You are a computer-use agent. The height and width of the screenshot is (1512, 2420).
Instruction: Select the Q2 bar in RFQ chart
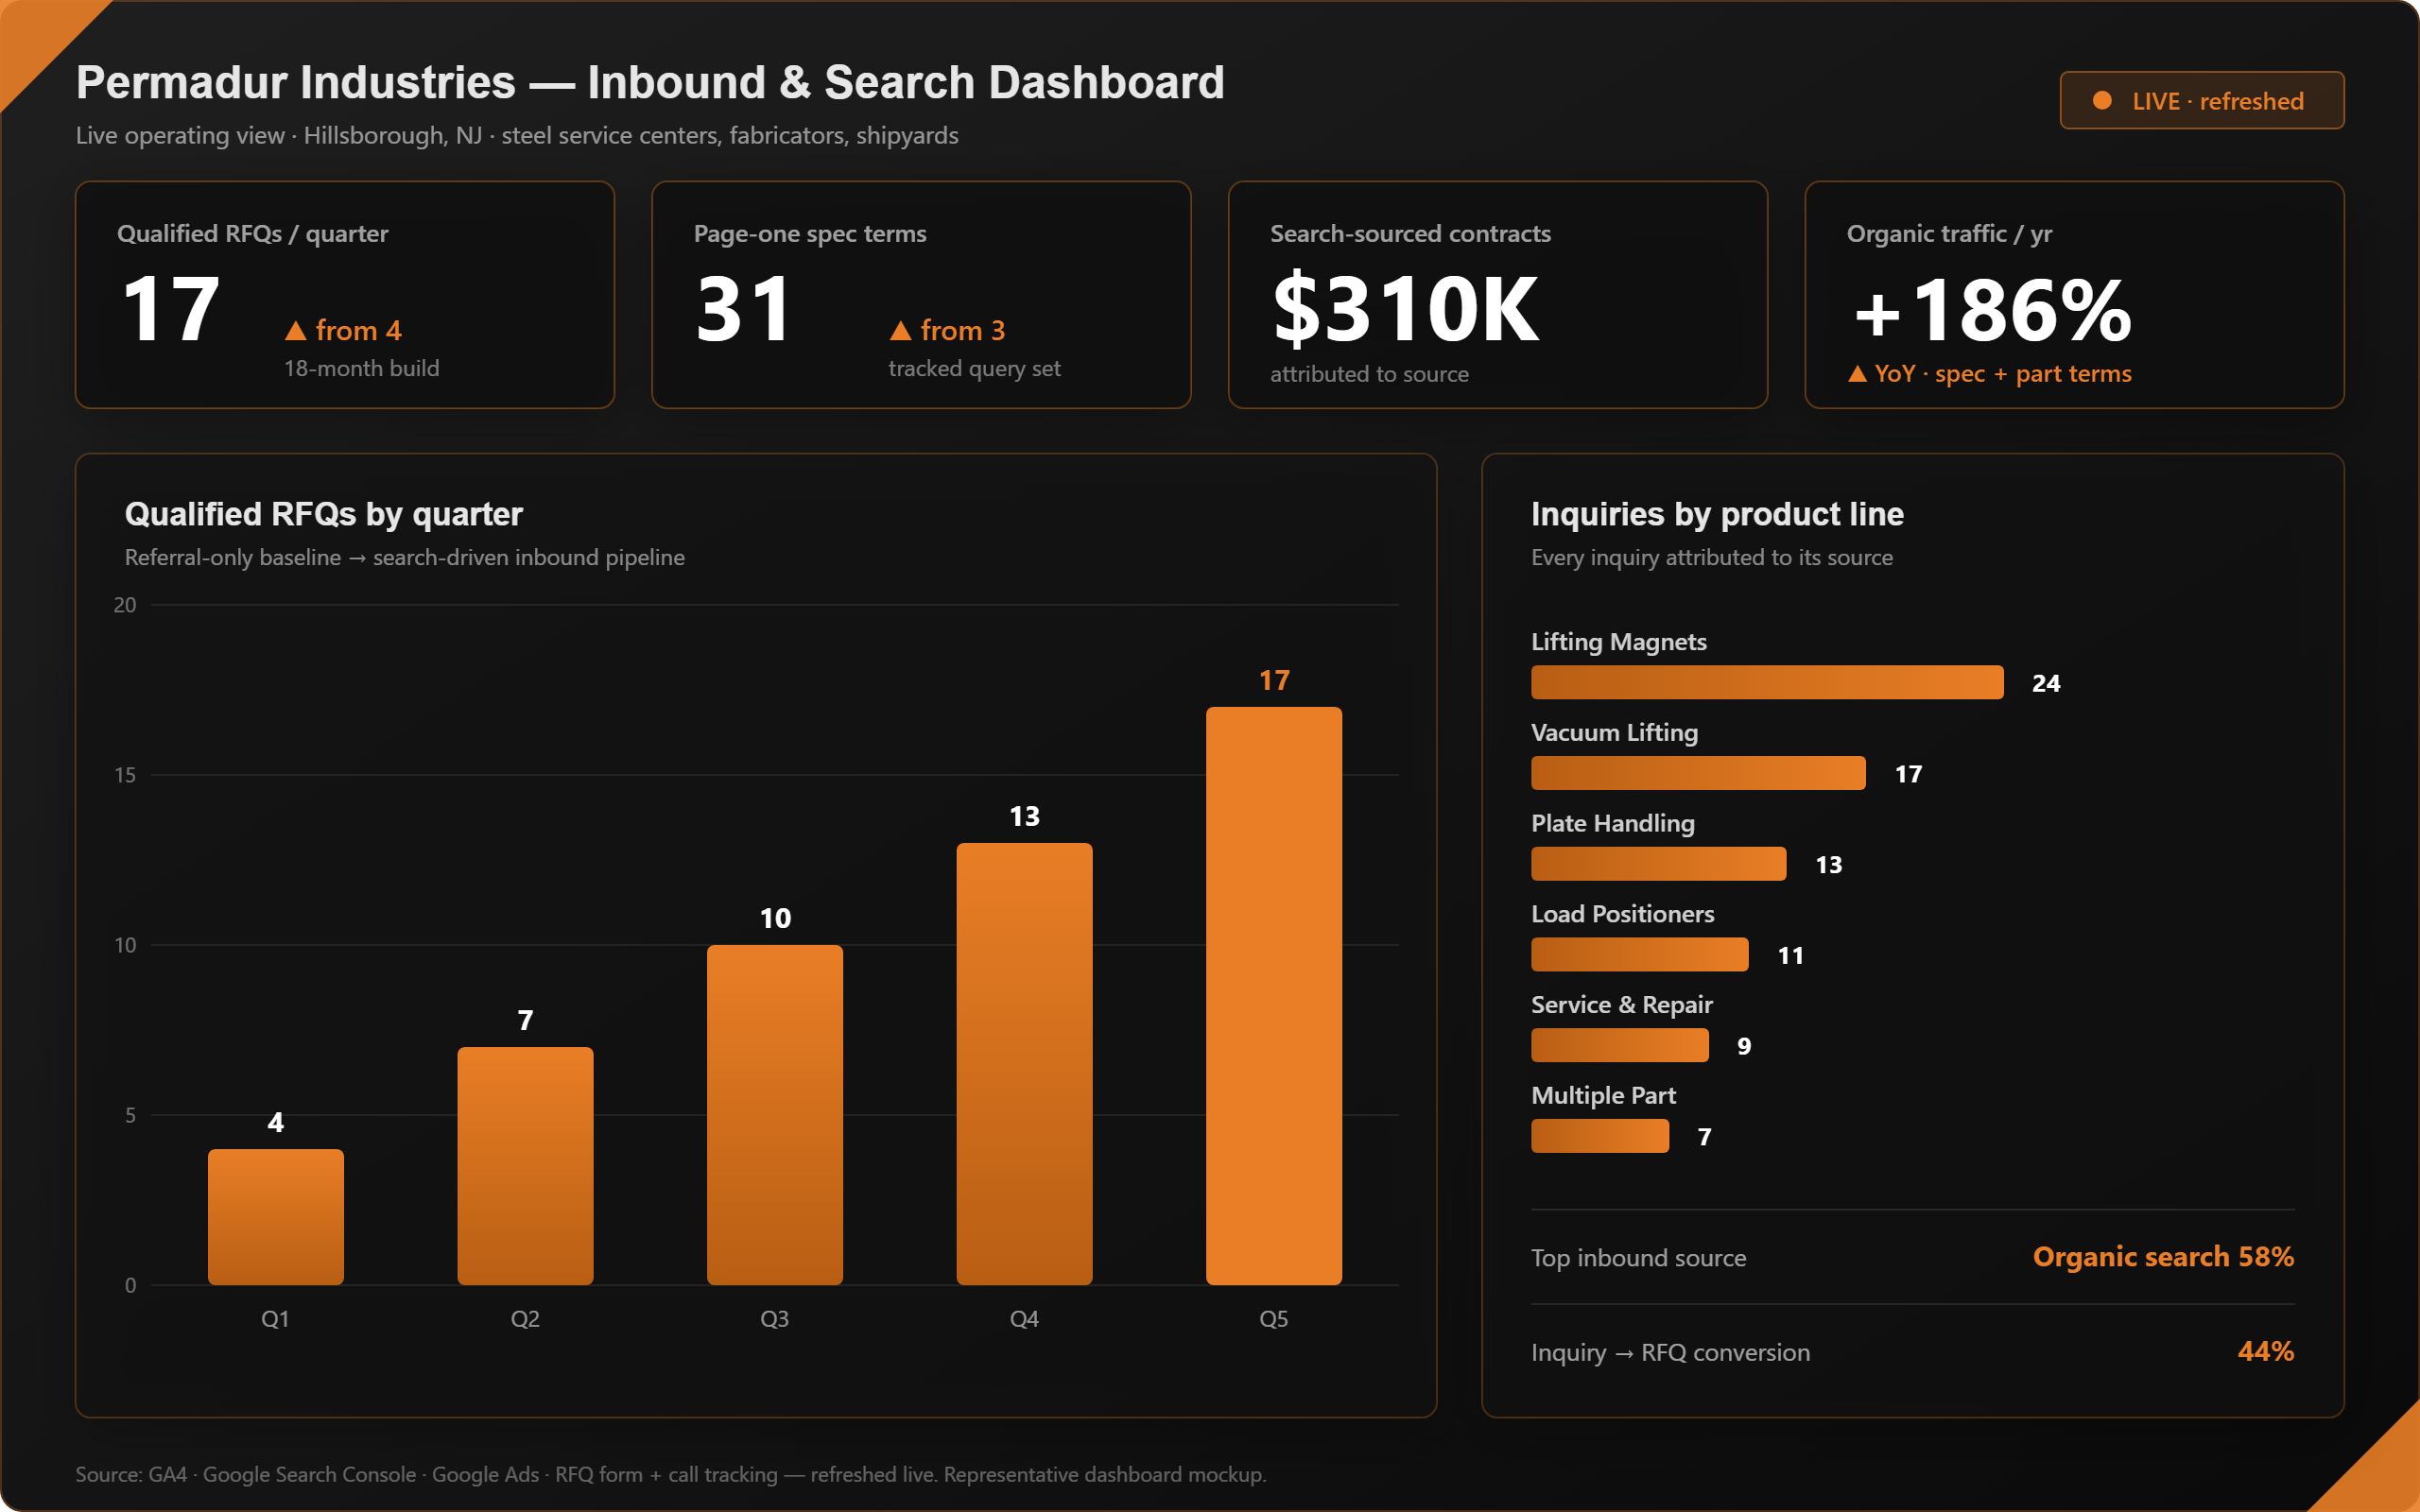tap(525, 1166)
